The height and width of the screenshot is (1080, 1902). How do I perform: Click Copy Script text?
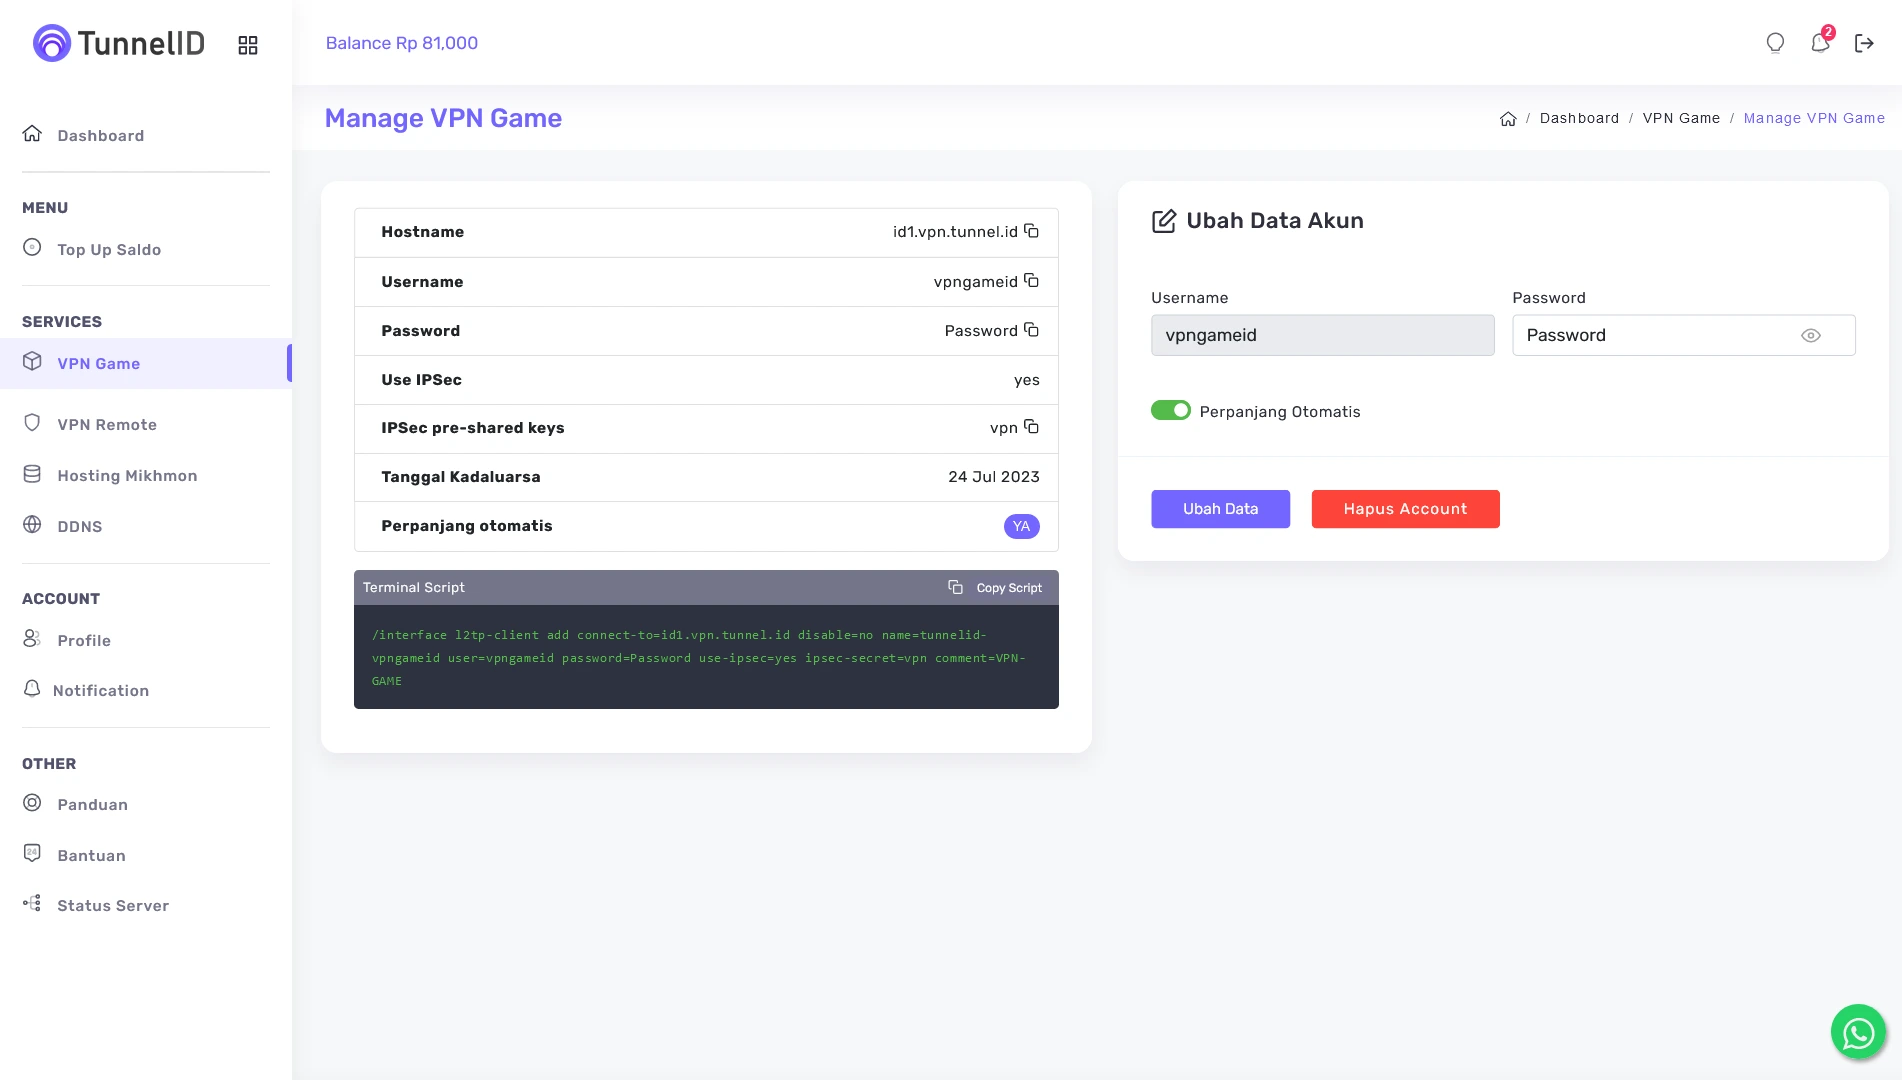1009,588
